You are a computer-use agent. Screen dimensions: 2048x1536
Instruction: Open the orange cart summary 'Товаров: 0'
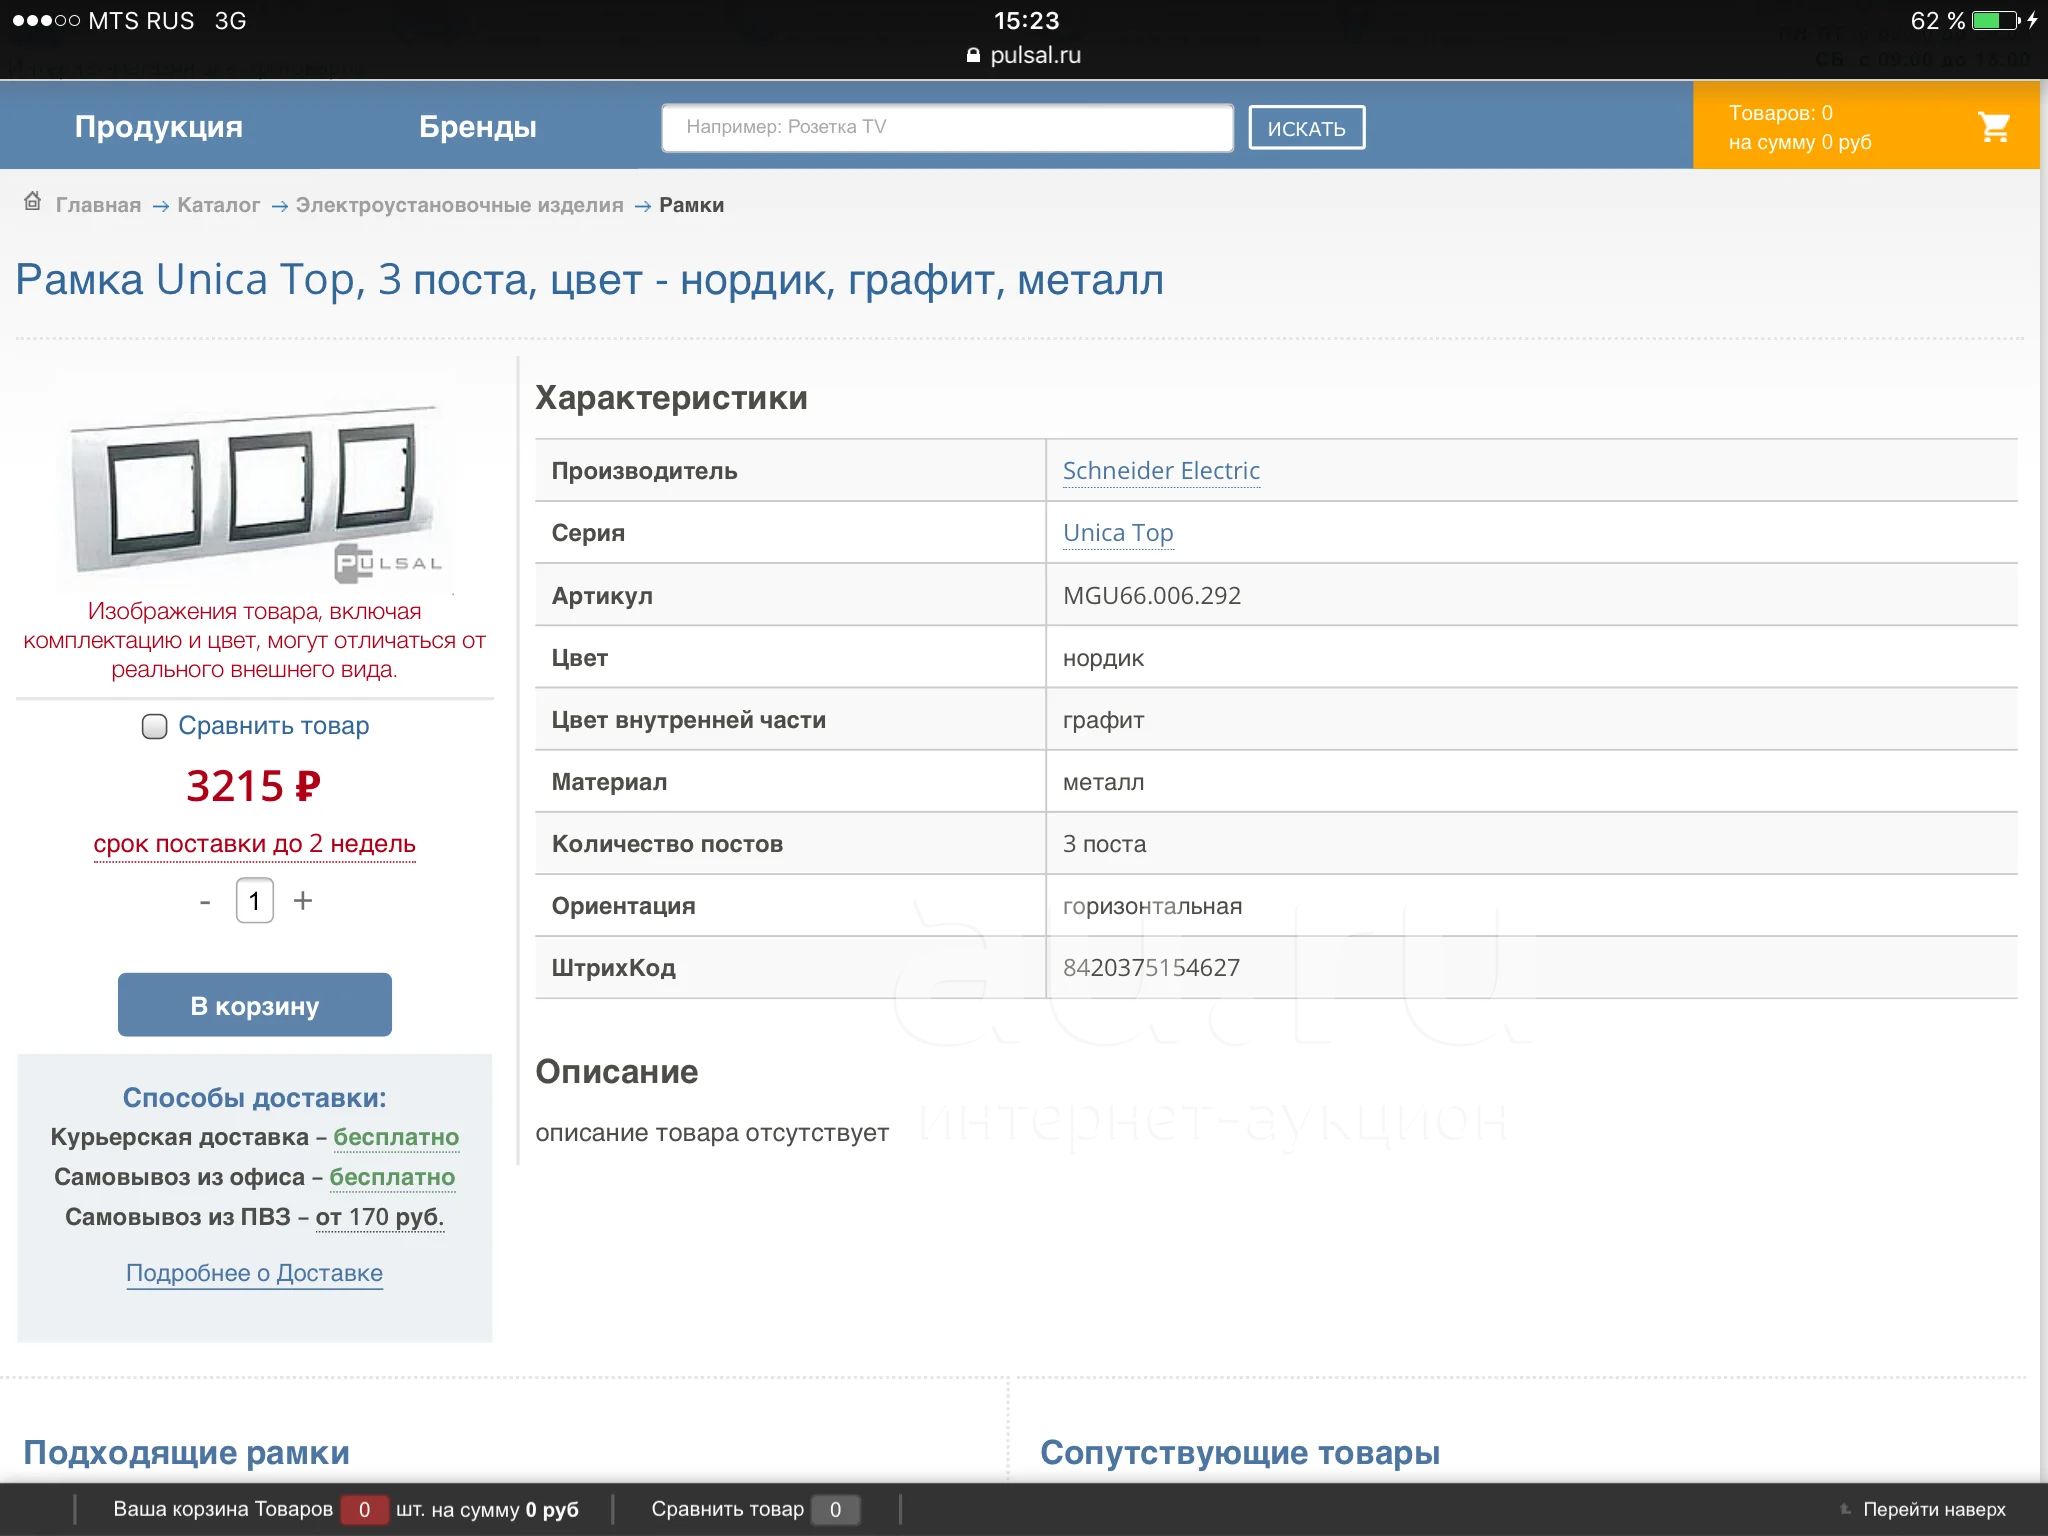coord(1866,126)
